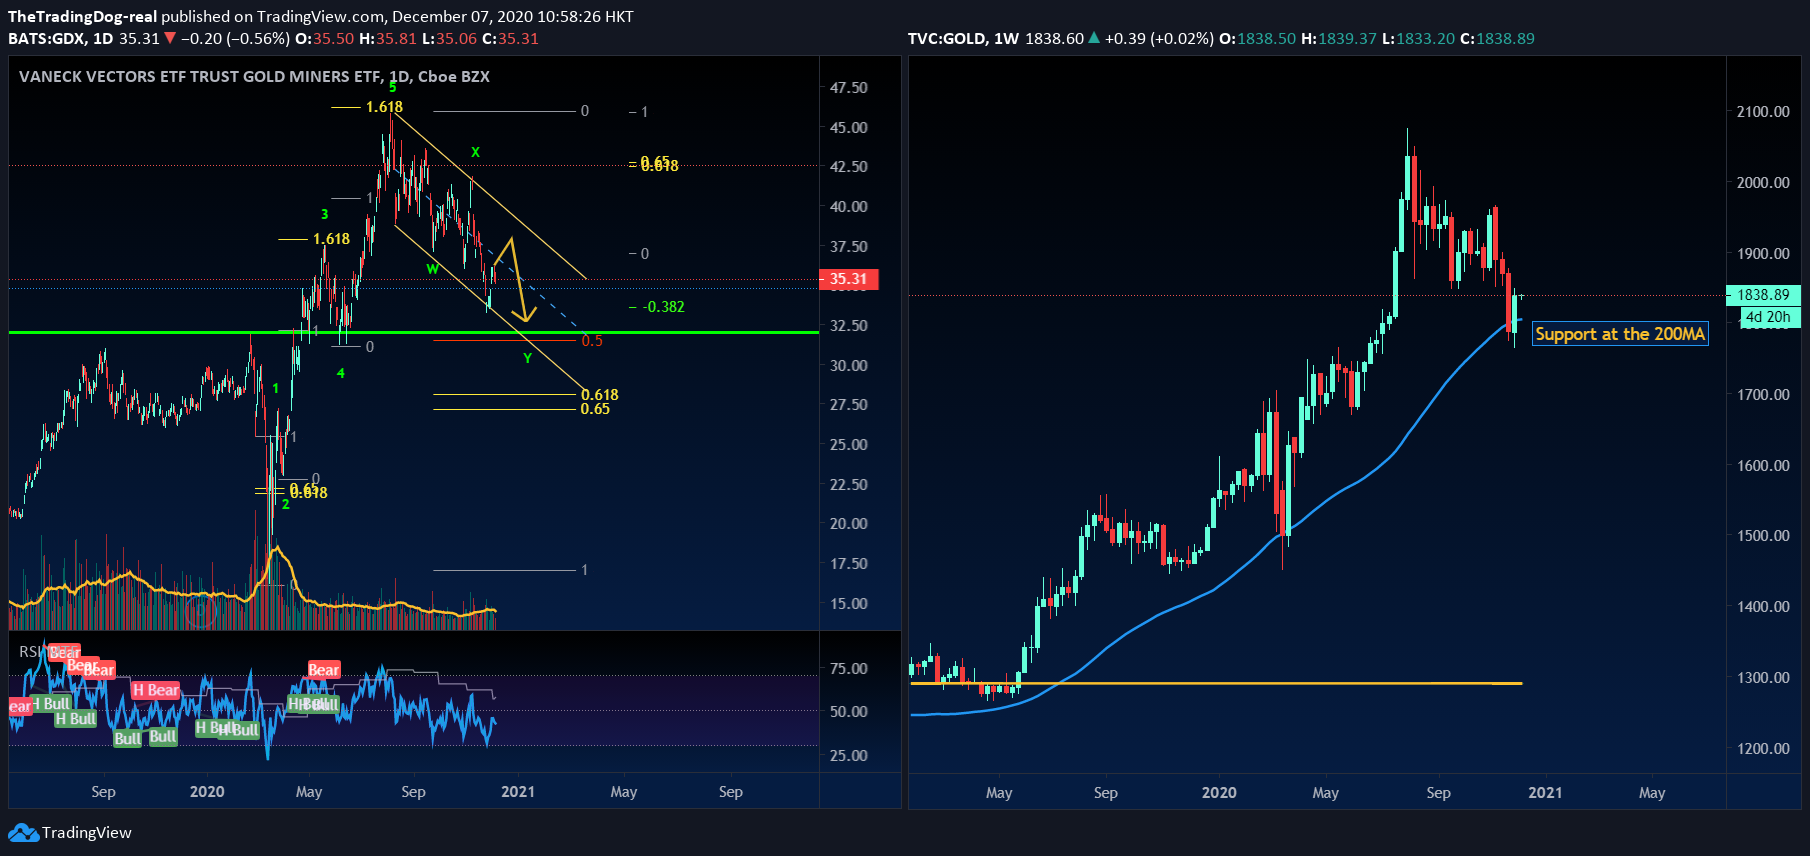Screen dimensions: 1810x856
Task: Click GDX low value L:35.06
Action: (450, 38)
